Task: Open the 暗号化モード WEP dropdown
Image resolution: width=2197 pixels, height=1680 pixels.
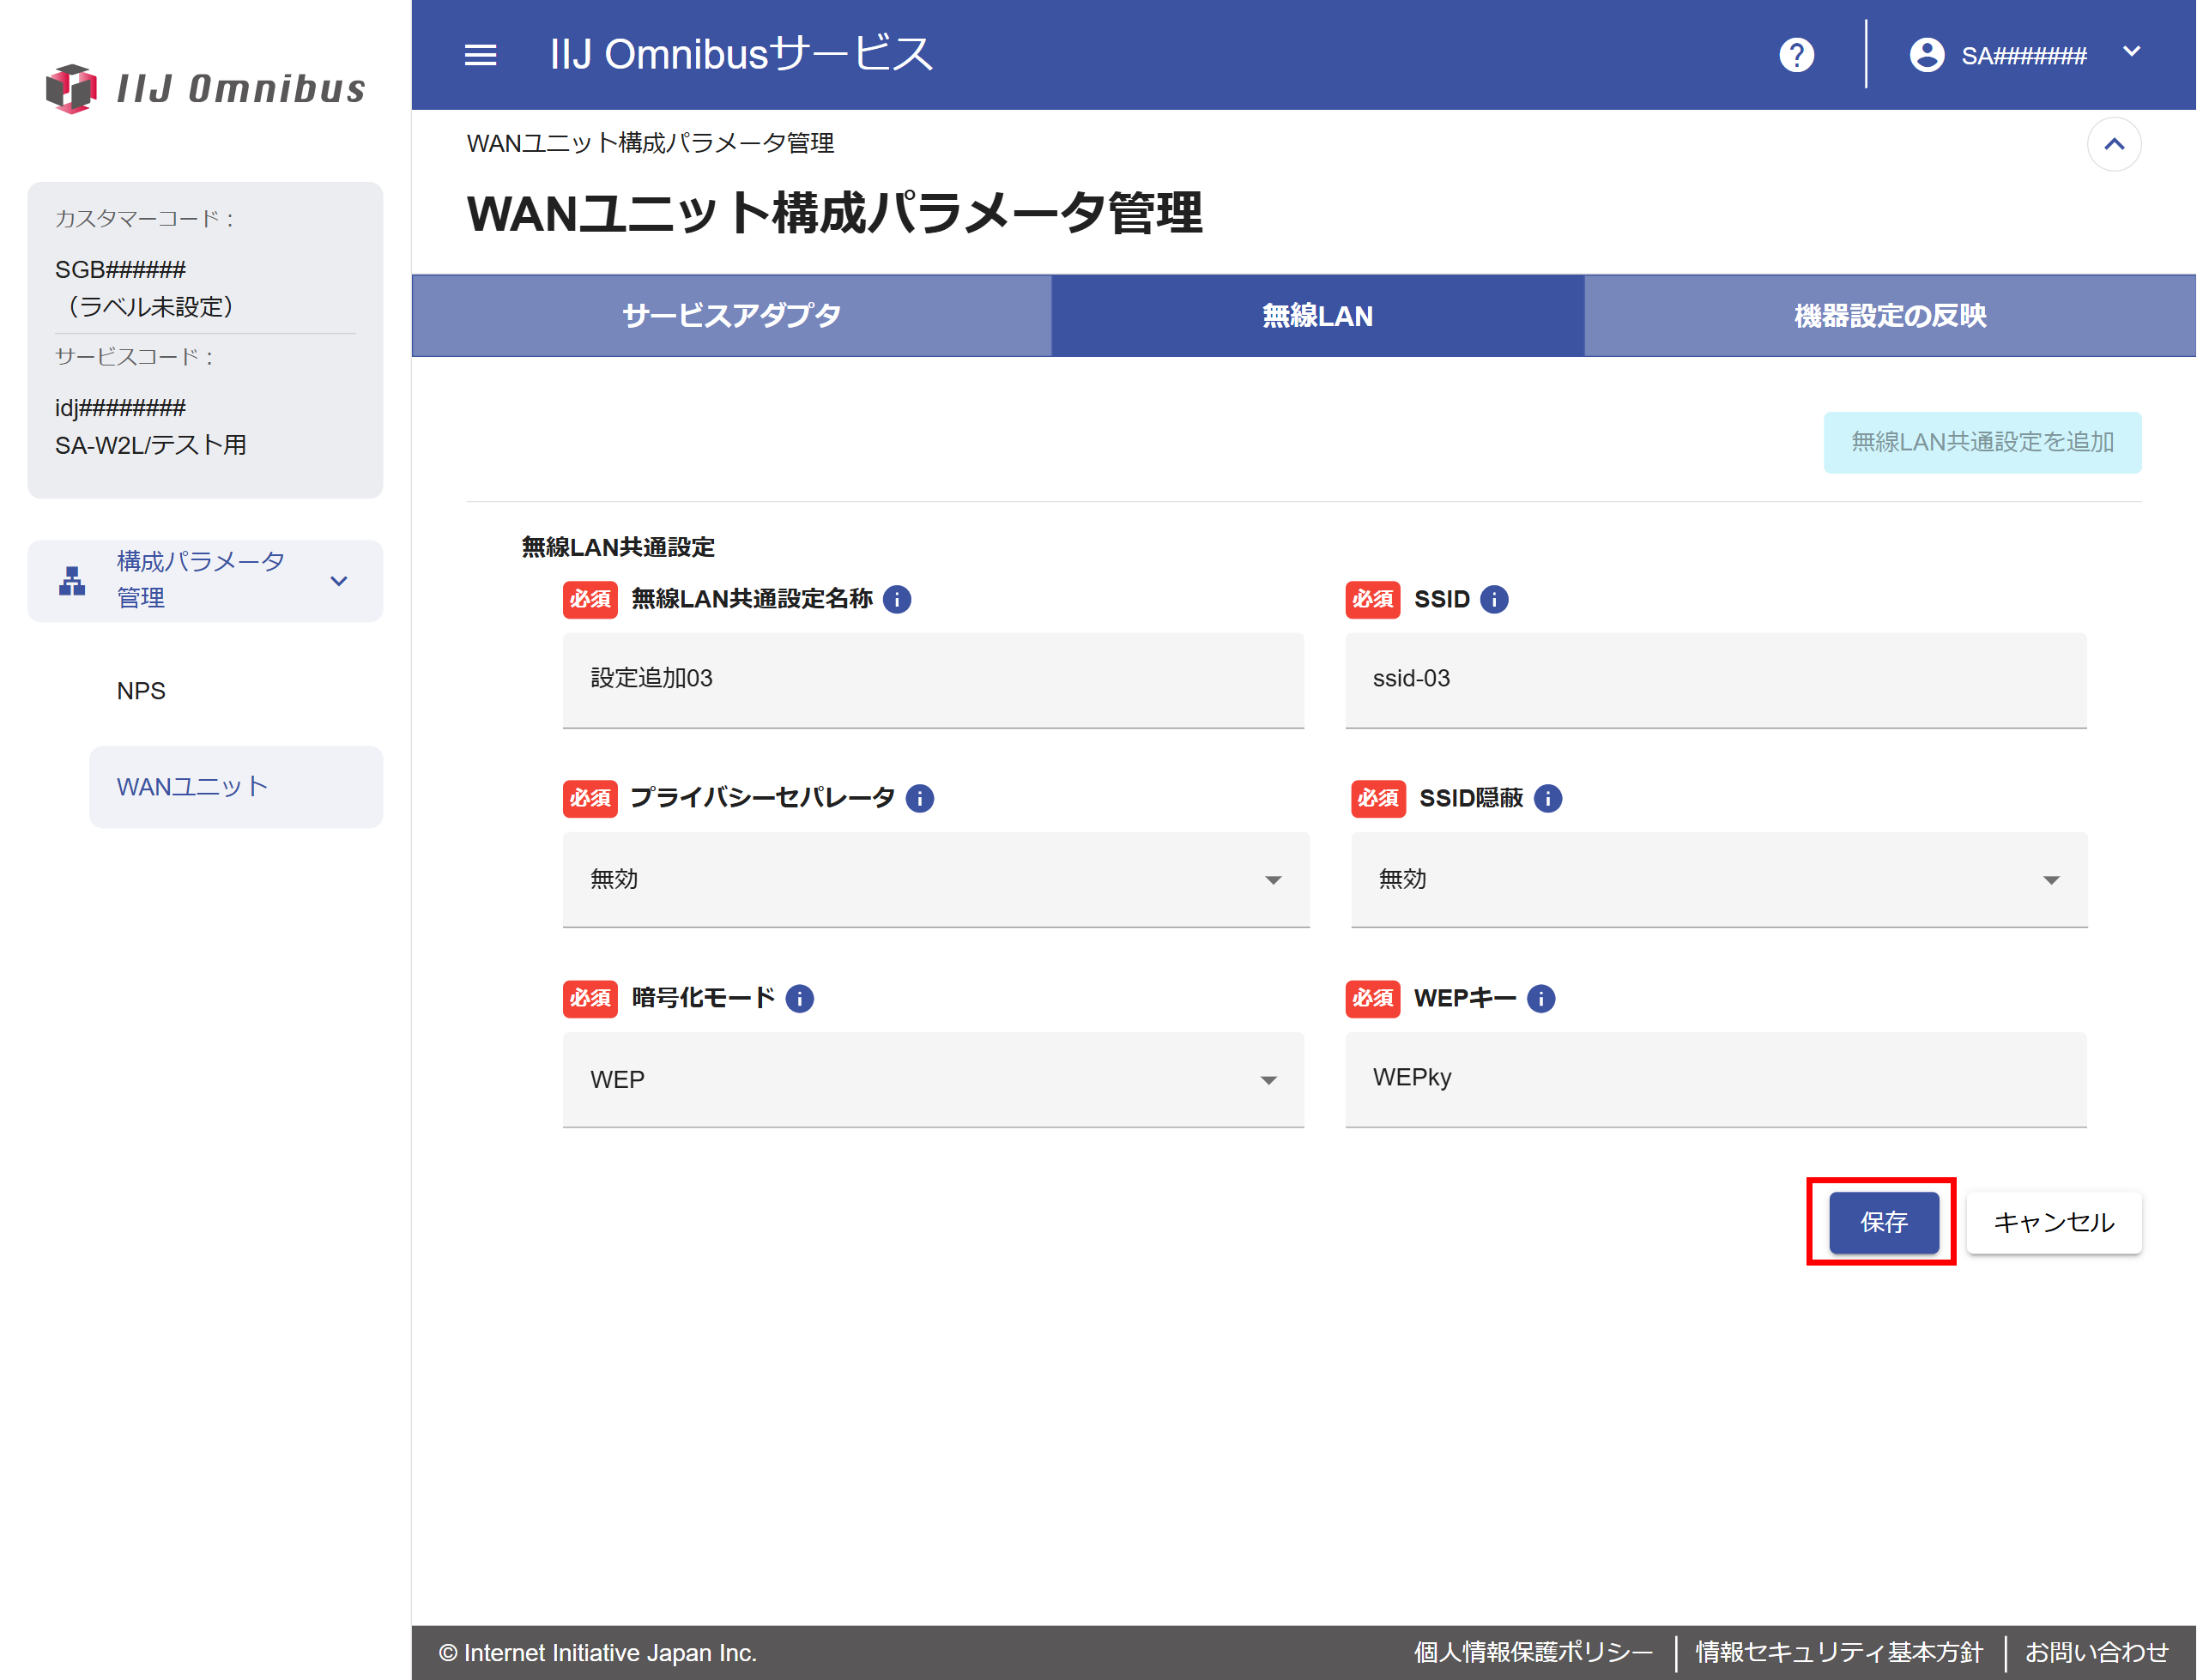Action: [932, 1079]
